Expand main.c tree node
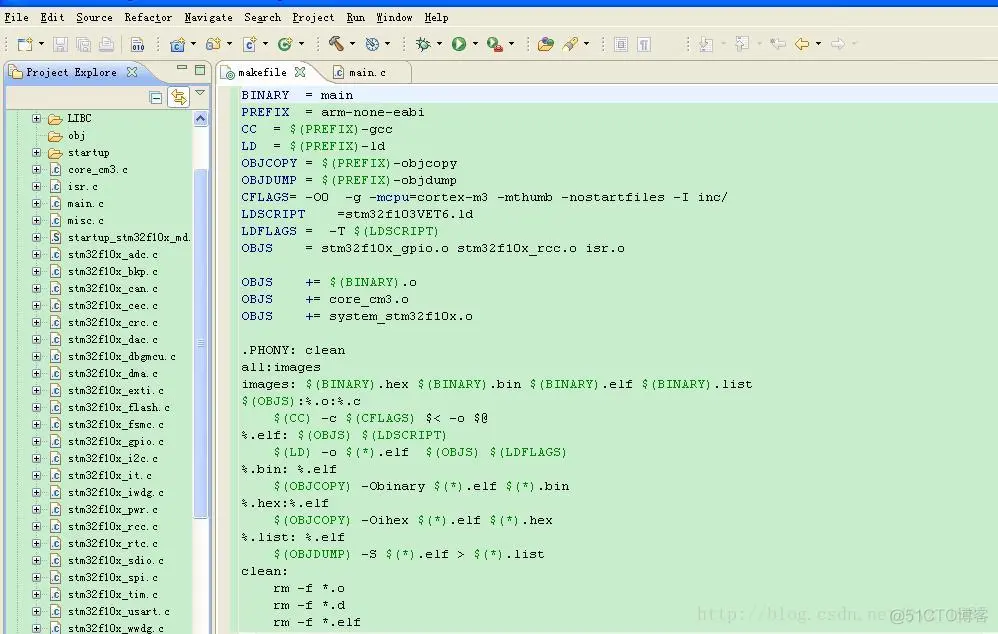Screen dimensions: 998x634 36,204
